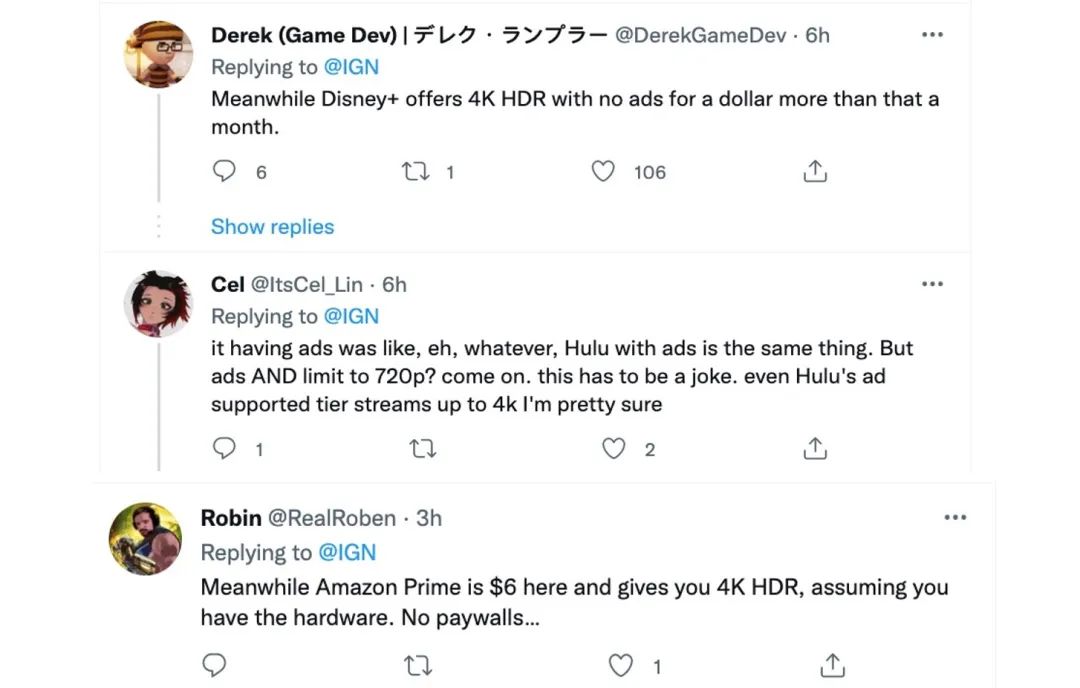Like Cel's tweet with 2 likes
Screen dimensions: 1080x688
[613, 449]
